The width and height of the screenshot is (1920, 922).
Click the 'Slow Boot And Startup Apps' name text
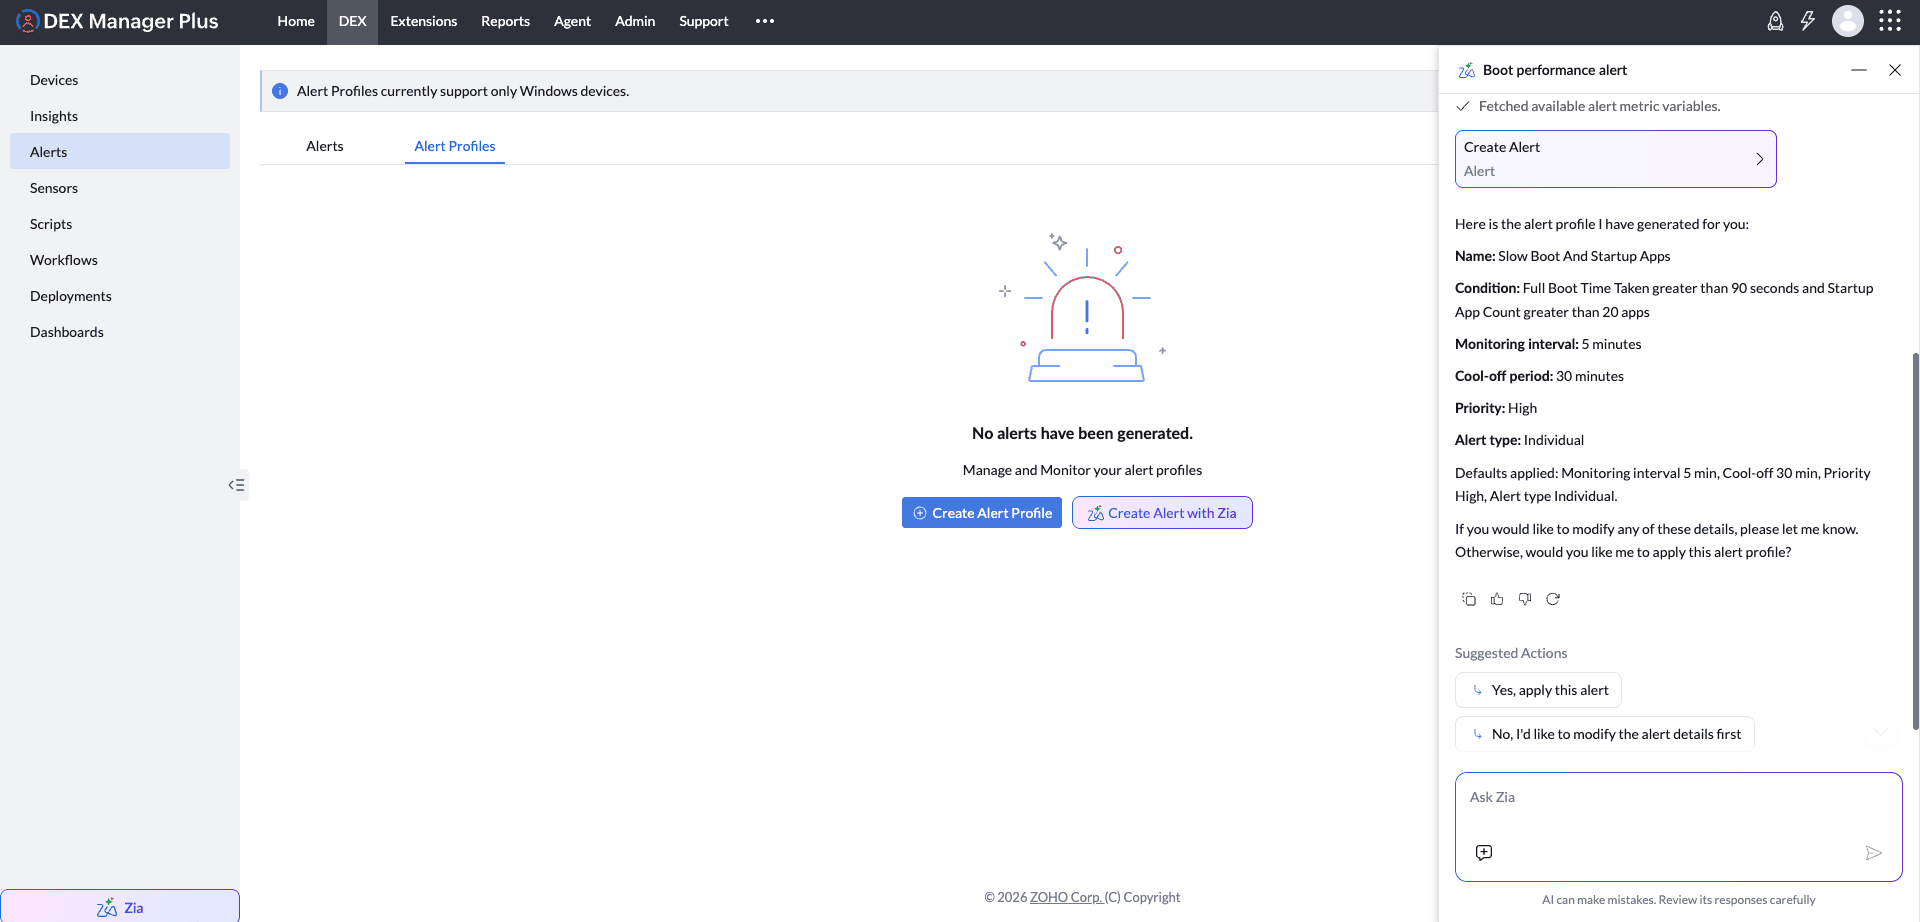[x=1584, y=256]
